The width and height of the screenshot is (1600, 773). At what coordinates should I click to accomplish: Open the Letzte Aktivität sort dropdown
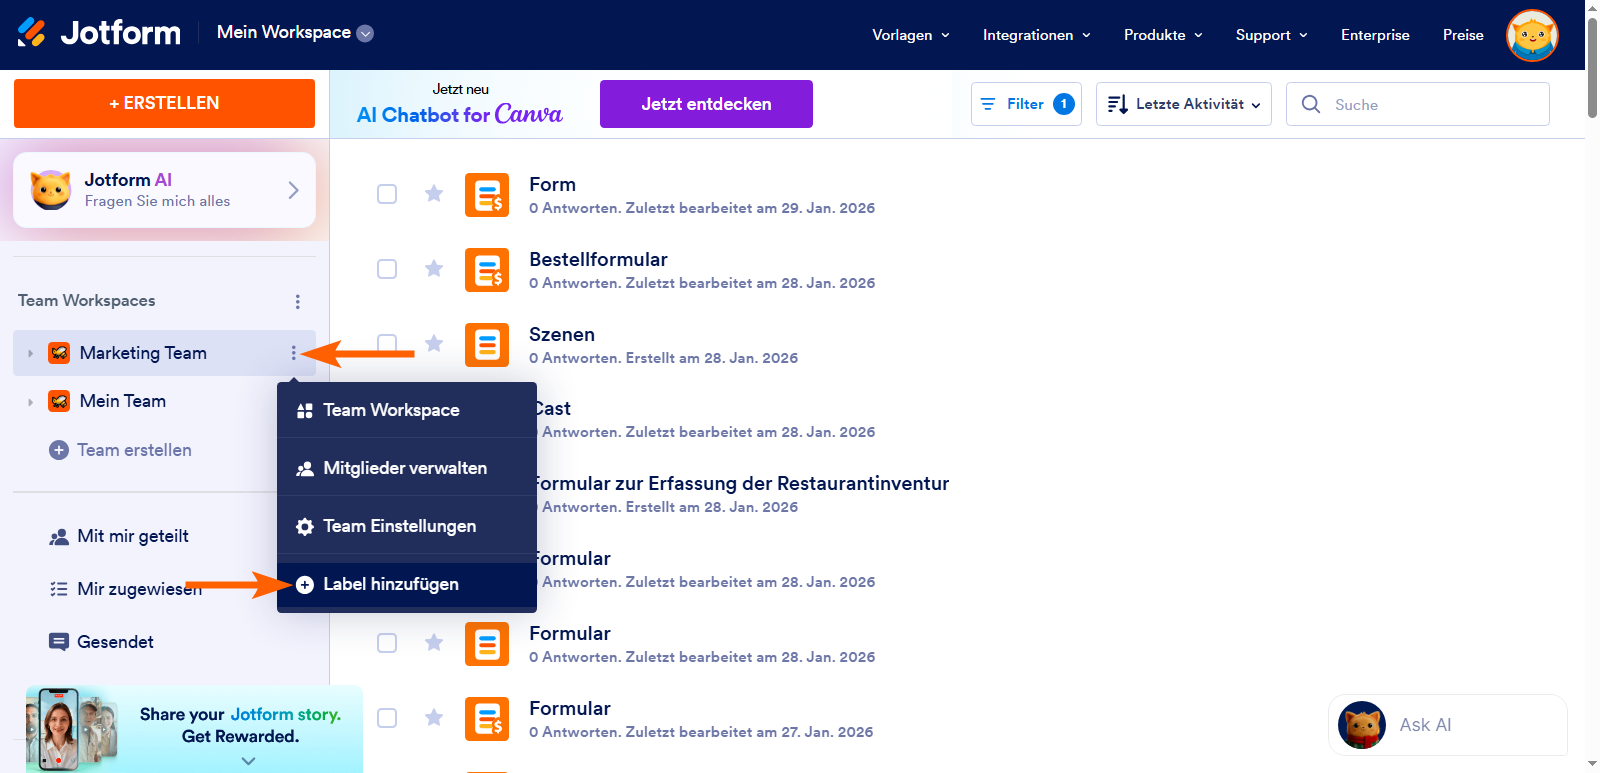coord(1184,104)
